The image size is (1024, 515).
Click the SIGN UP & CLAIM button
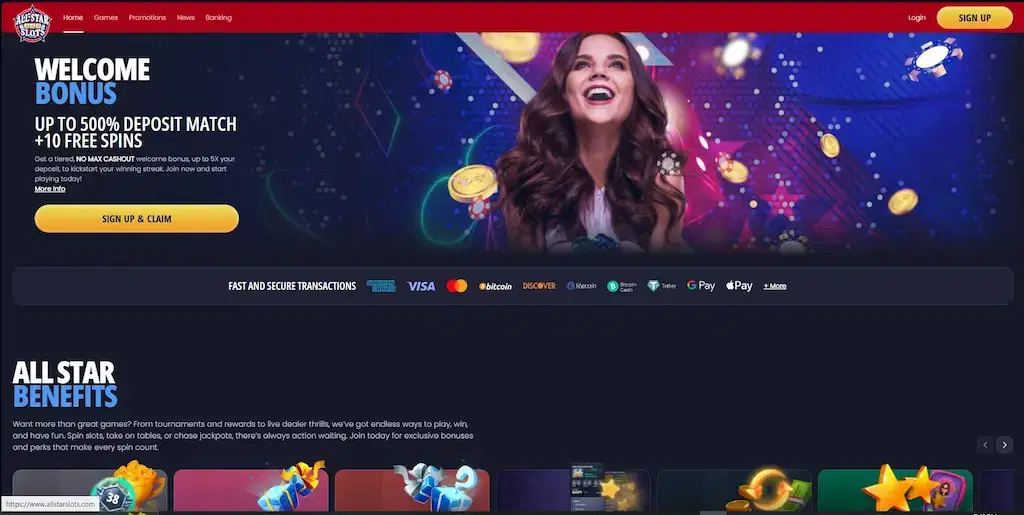[136, 219]
